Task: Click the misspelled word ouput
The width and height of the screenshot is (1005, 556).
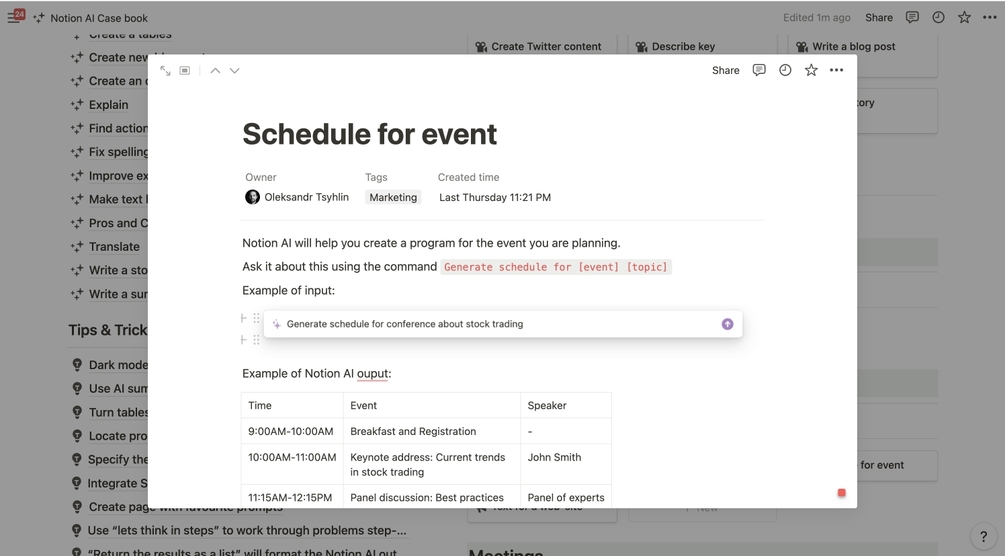Action: click(372, 373)
